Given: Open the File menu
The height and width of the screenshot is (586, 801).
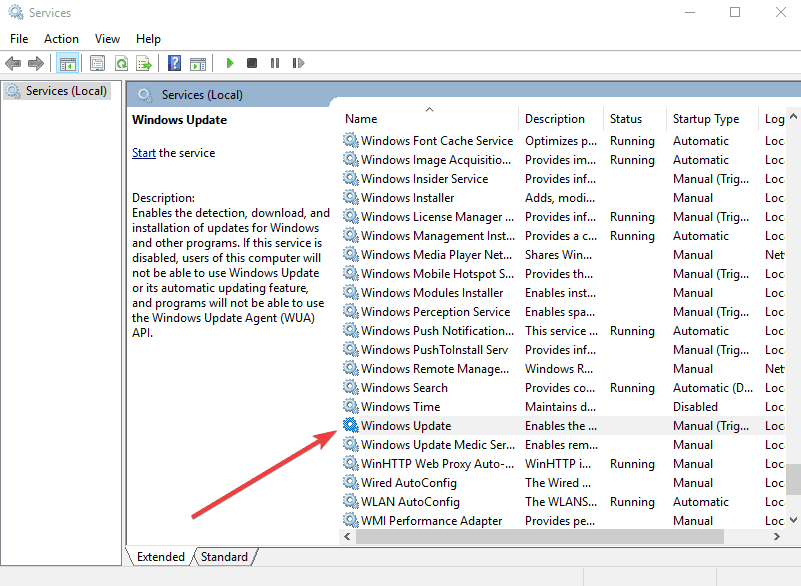Looking at the screenshot, I should click(x=19, y=39).
